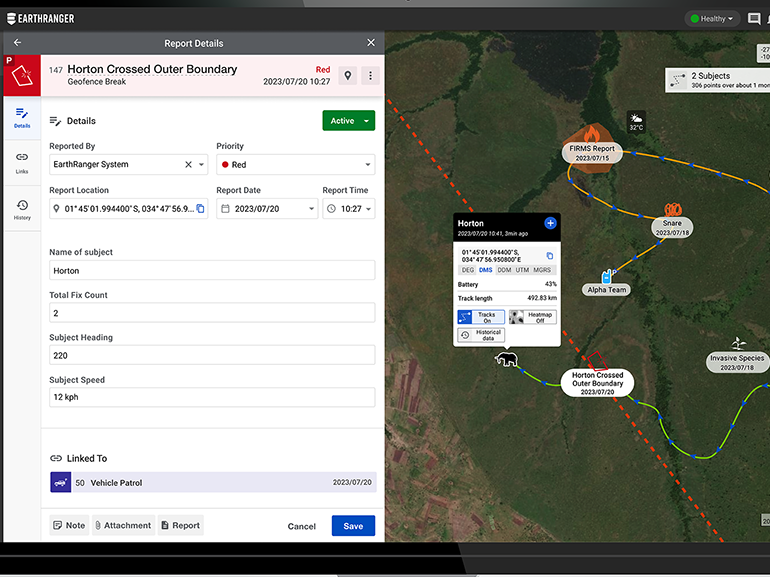
Task: Click the blue plus icon on Horton popup
Action: pos(550,223)
